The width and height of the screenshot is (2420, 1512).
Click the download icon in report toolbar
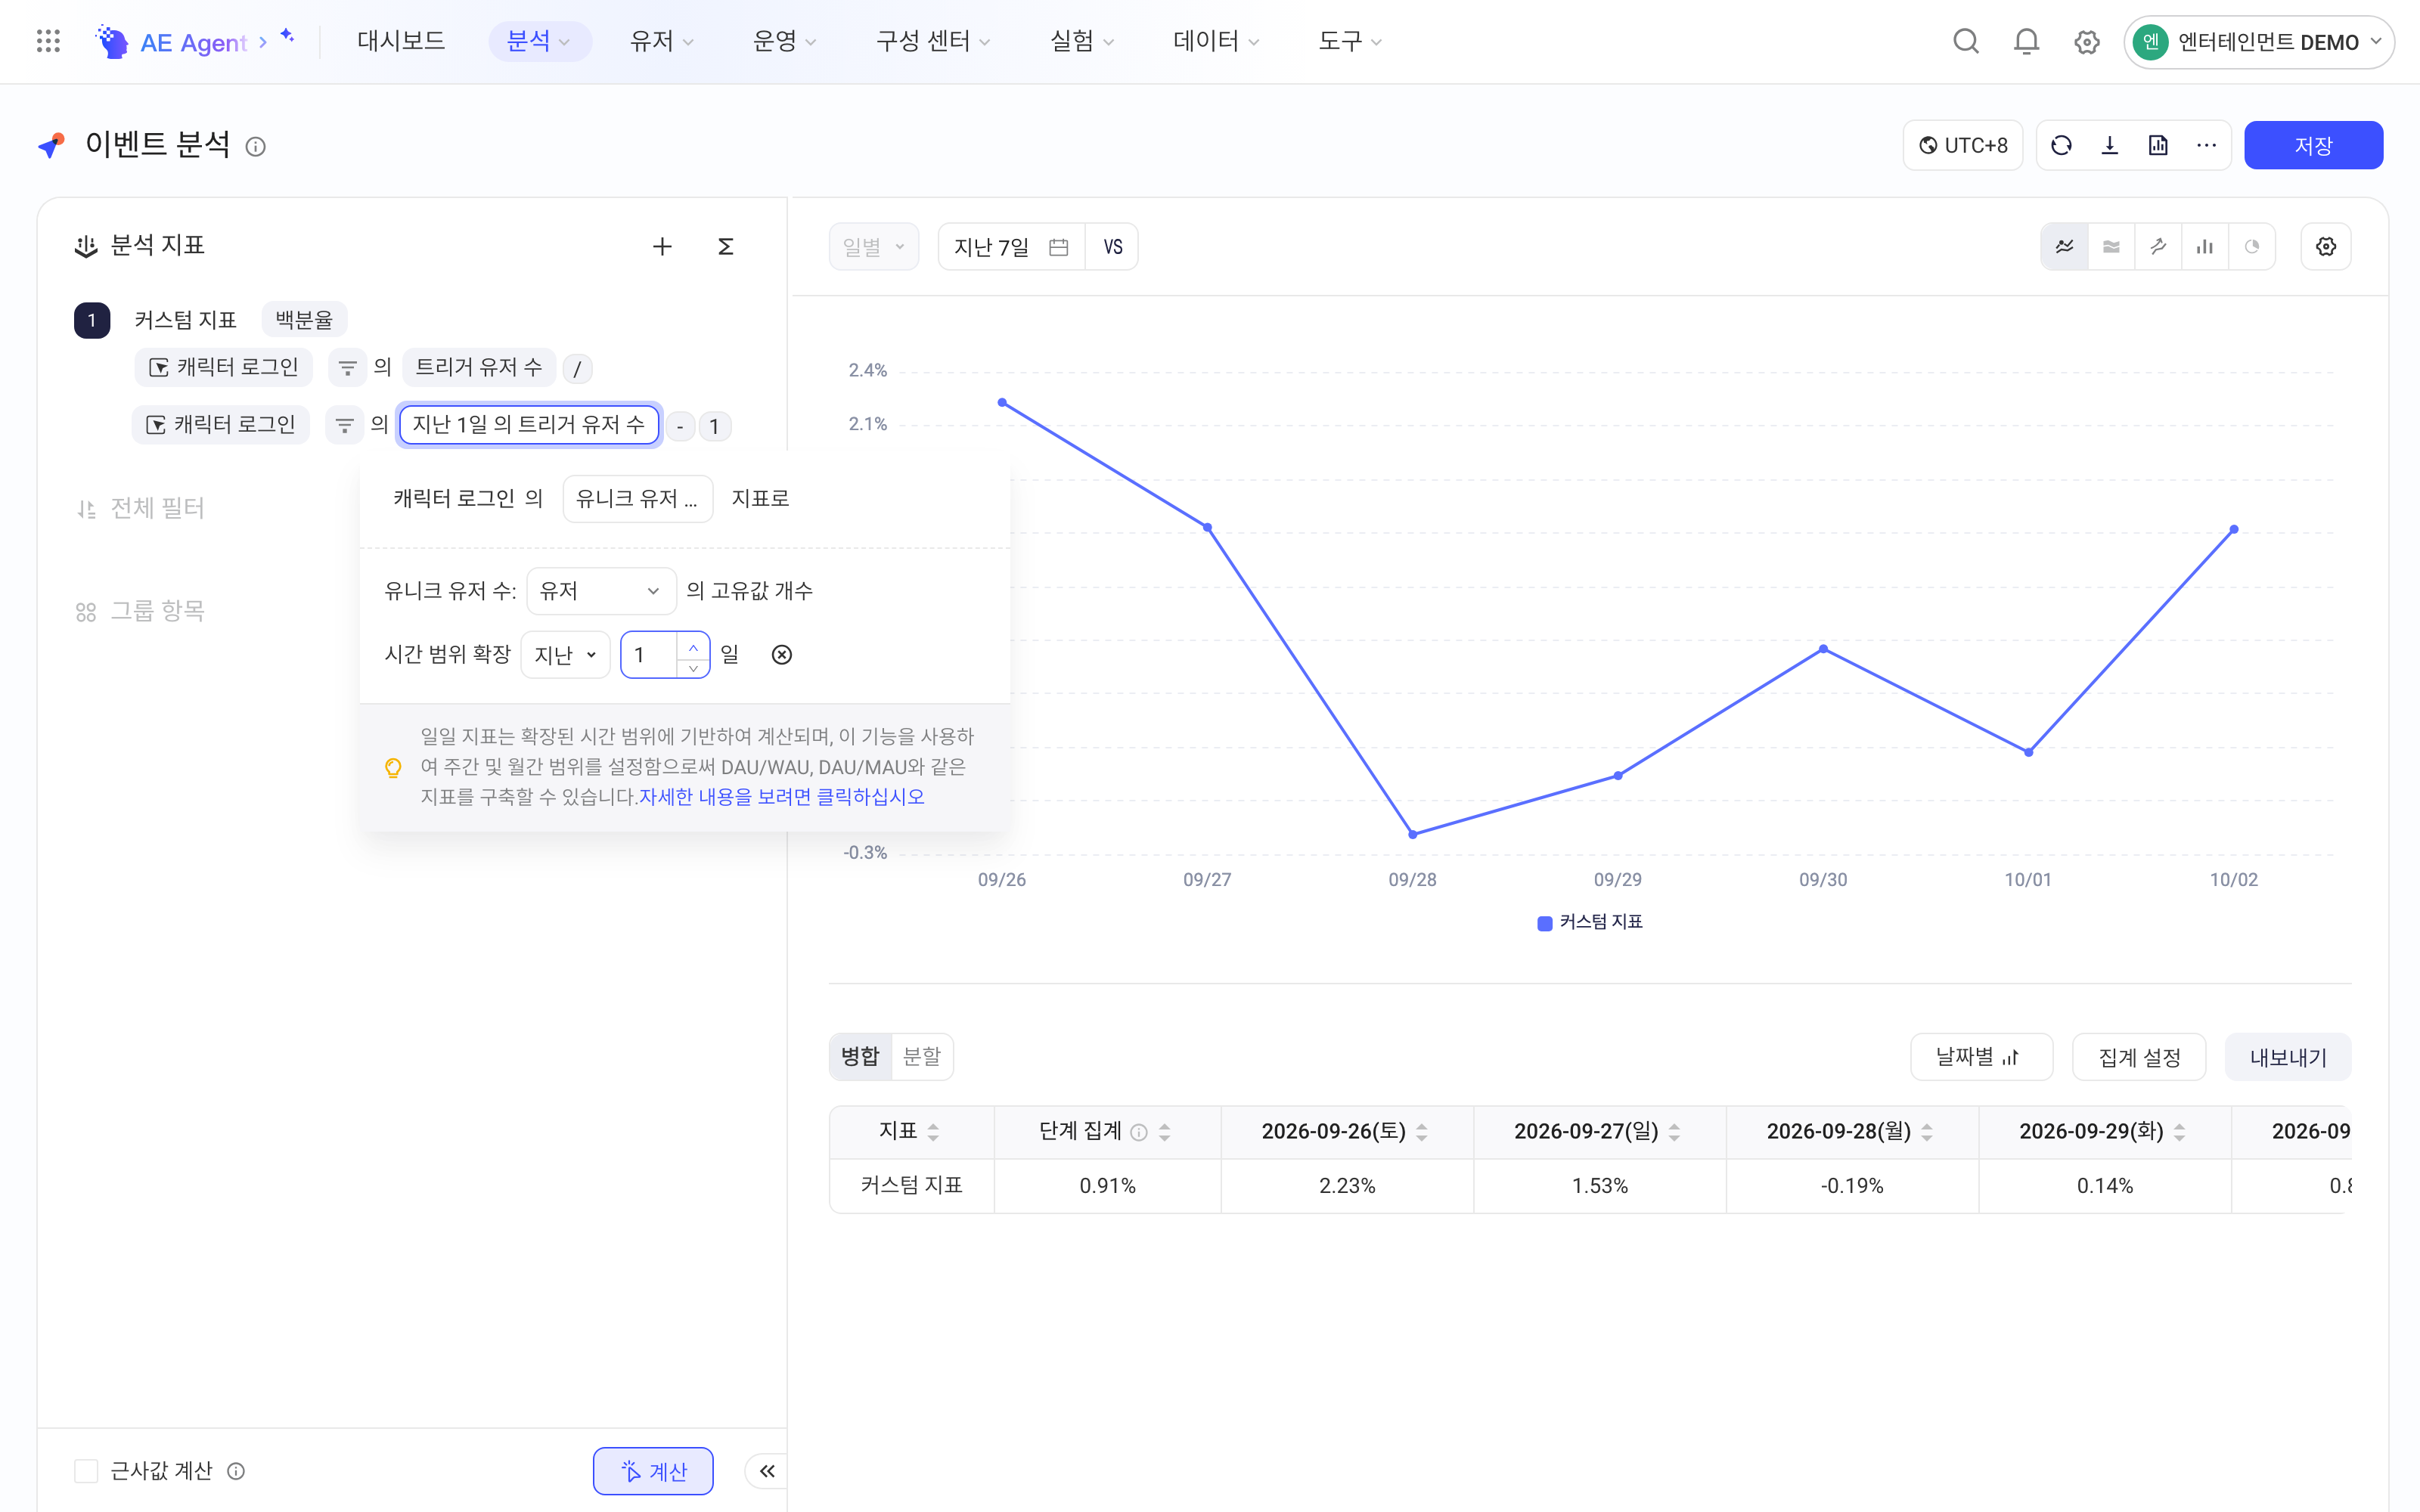[x=2110, y=145]
